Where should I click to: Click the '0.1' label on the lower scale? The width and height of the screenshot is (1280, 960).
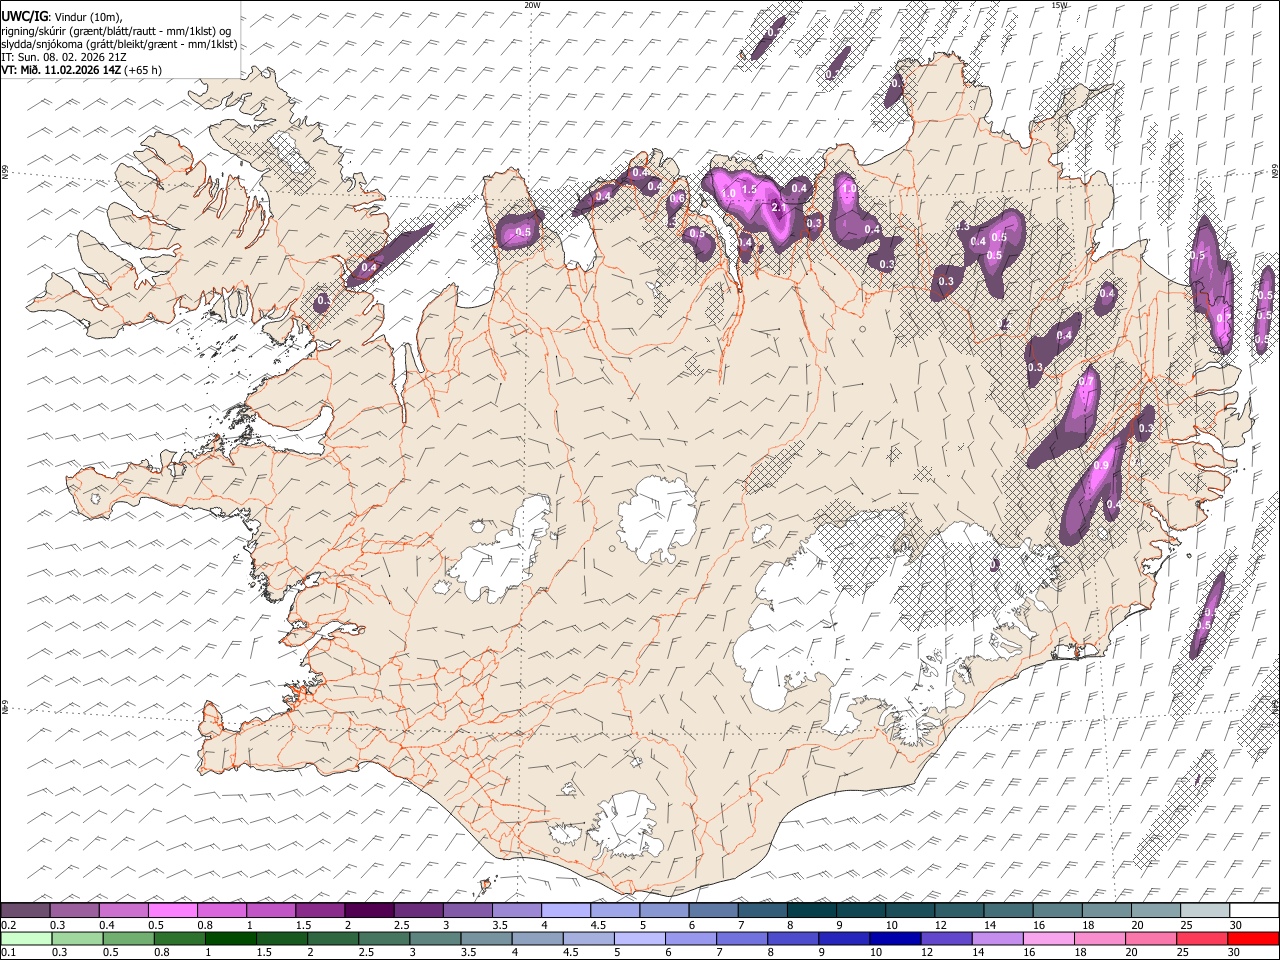click(8, 953)
